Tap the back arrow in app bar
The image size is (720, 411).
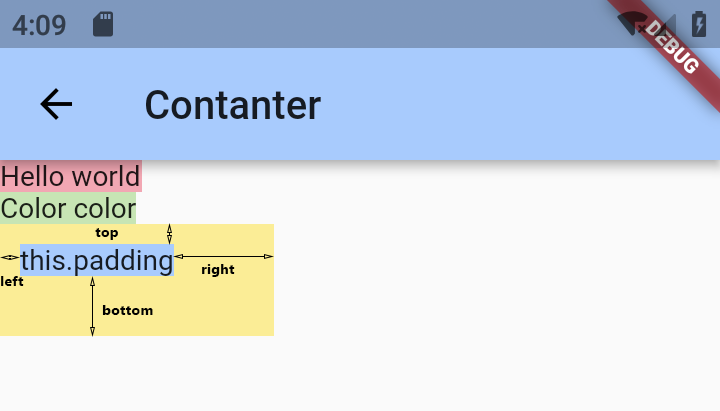point(56,104)
